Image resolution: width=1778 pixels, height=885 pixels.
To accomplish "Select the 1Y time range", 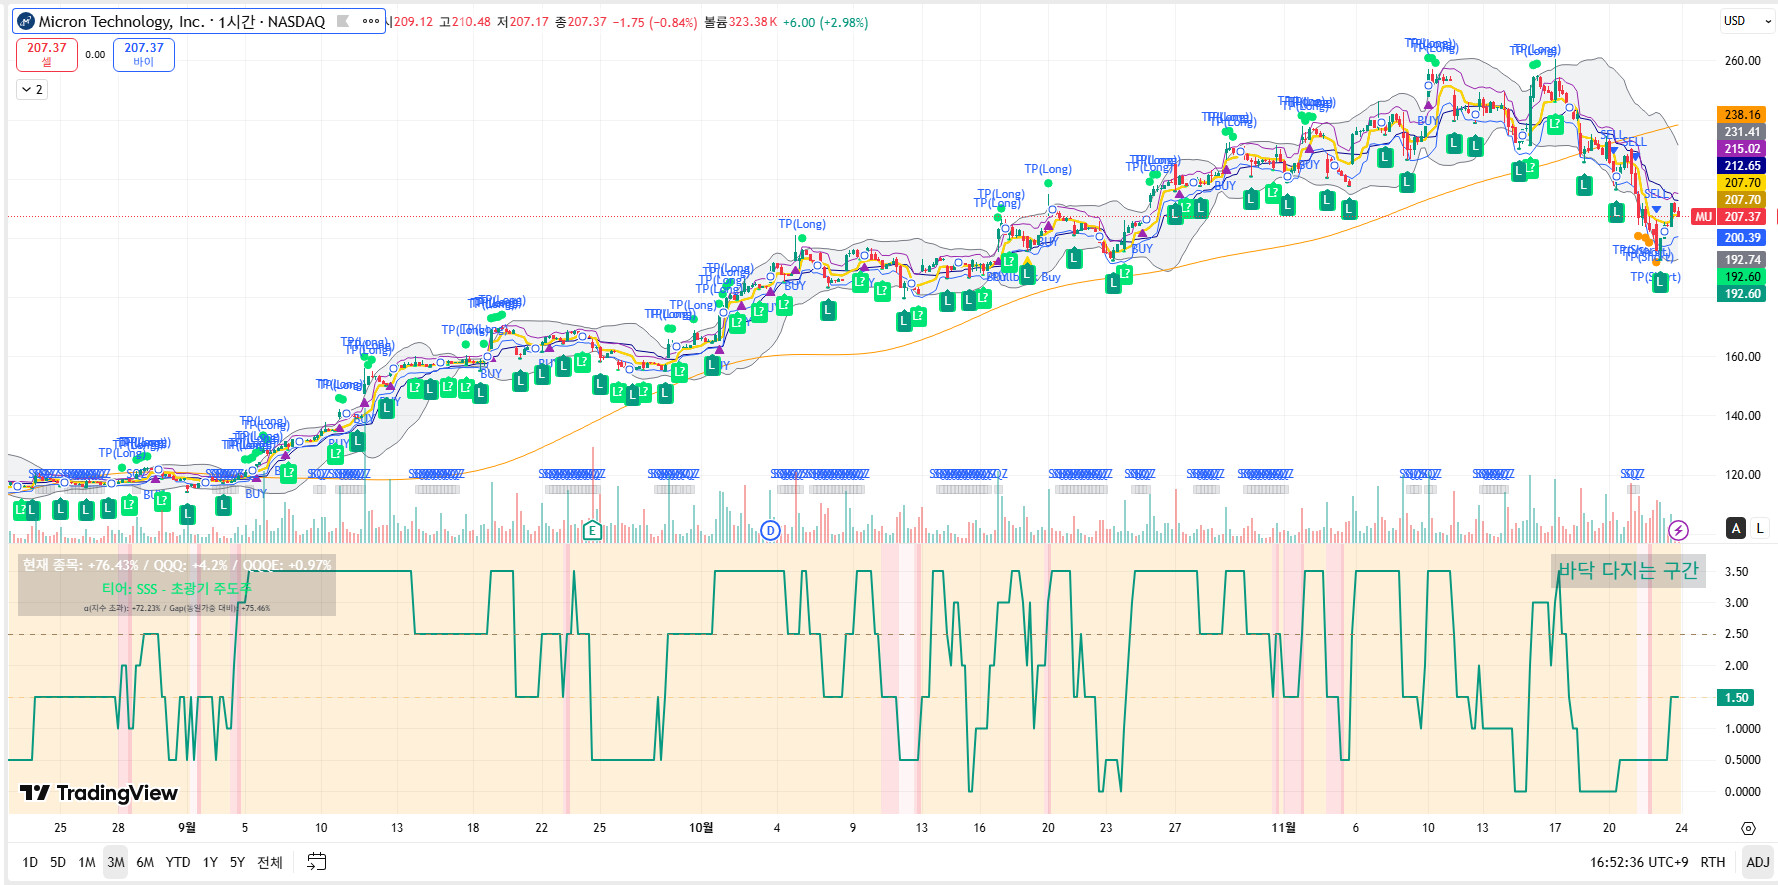I will 210,862.
